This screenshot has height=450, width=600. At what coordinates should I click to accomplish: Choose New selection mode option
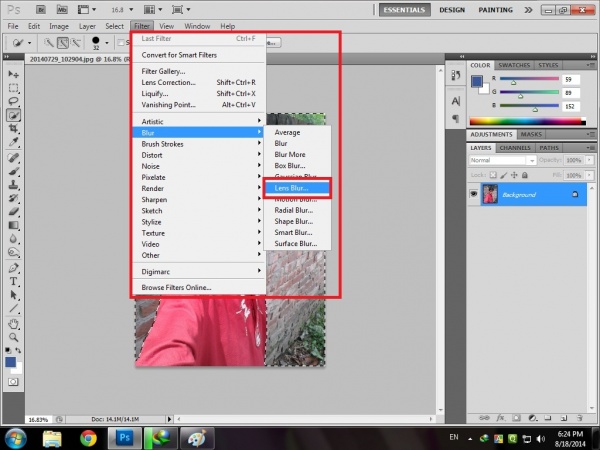tap(49, 42)
